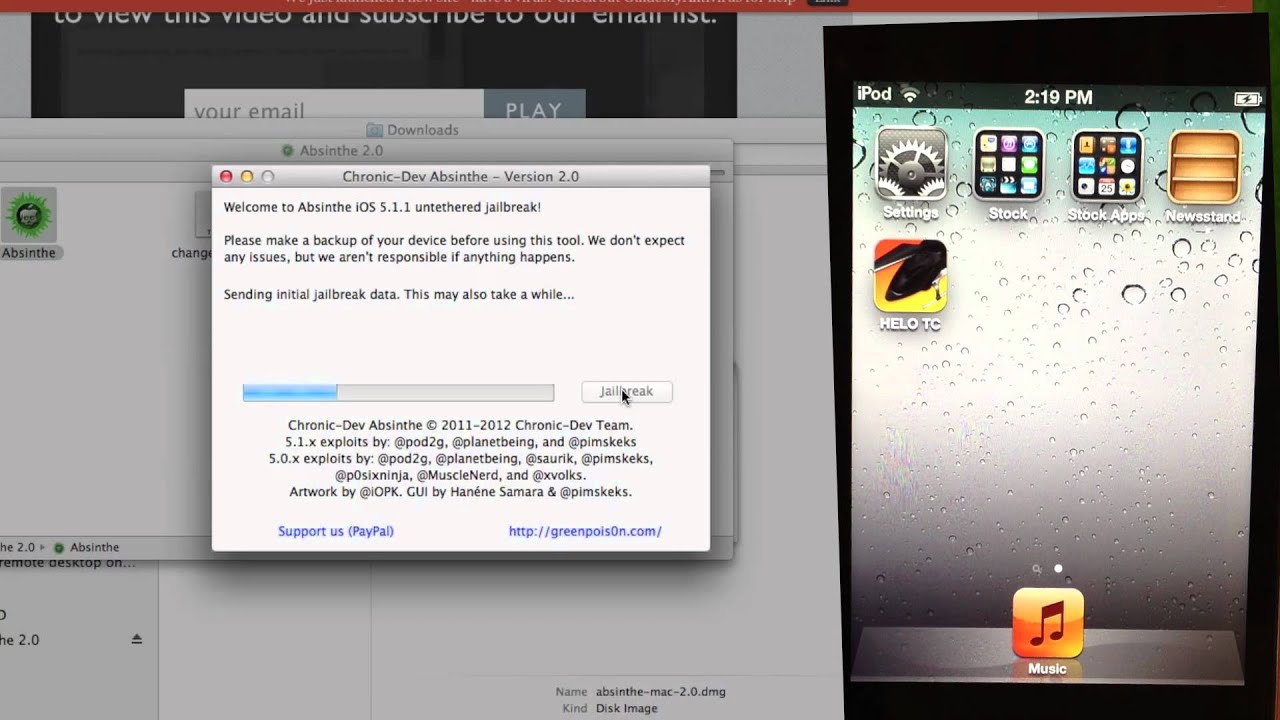The height and width of the screenshot is (720, 1280).
Task: Click the Disk Image kind label
Action: point(626,708)
